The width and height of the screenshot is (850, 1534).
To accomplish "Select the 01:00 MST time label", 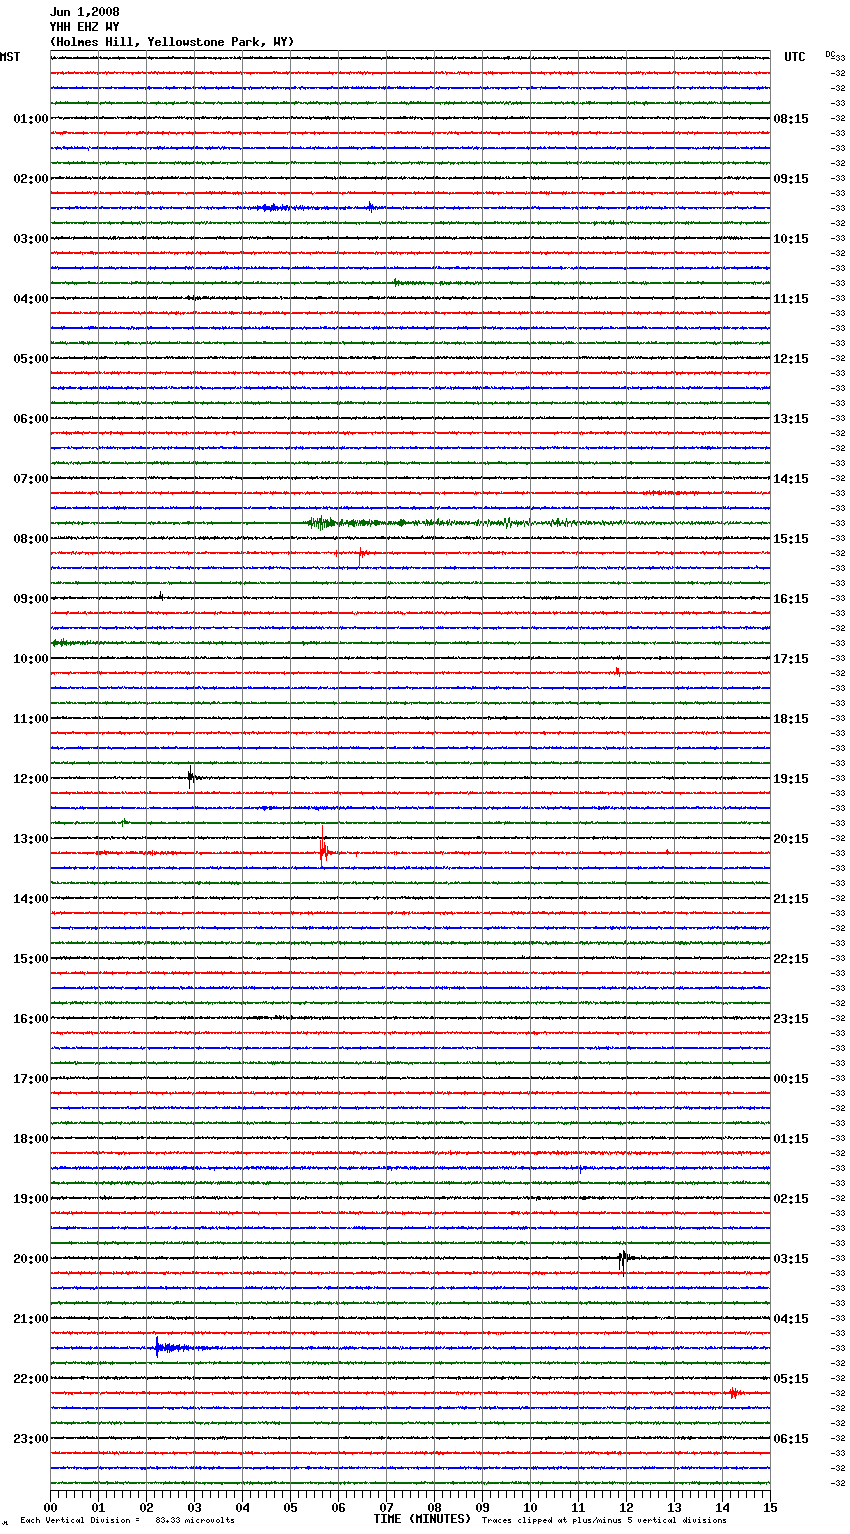I will point(31,119).
